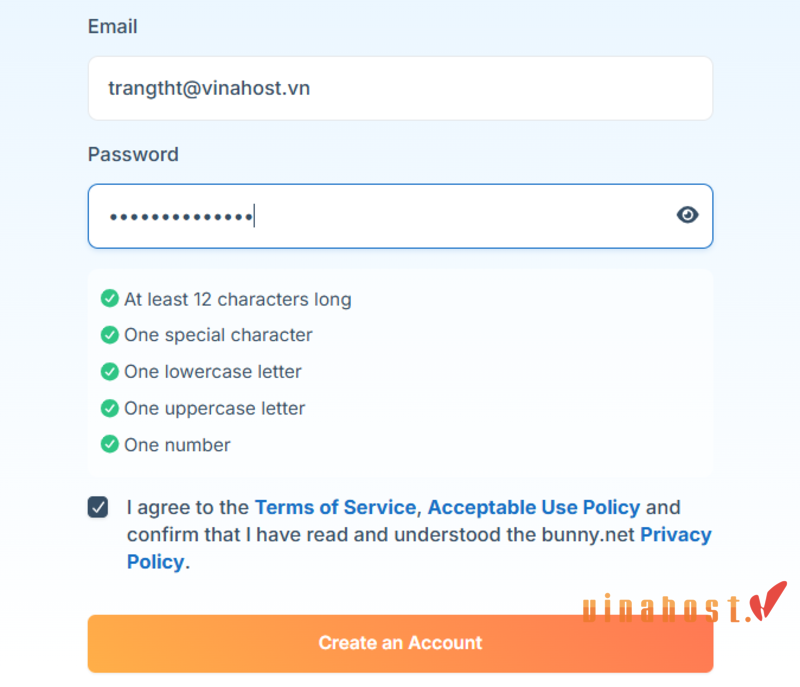Show password using the eye icon
The image size is (800, 687).
coord(687,215)
